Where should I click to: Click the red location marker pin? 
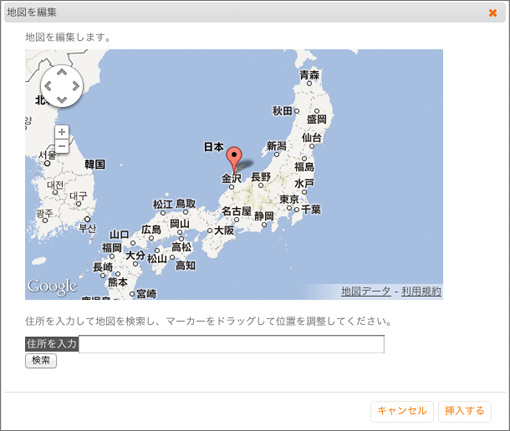pyautogui.click(x=234, y=160)
